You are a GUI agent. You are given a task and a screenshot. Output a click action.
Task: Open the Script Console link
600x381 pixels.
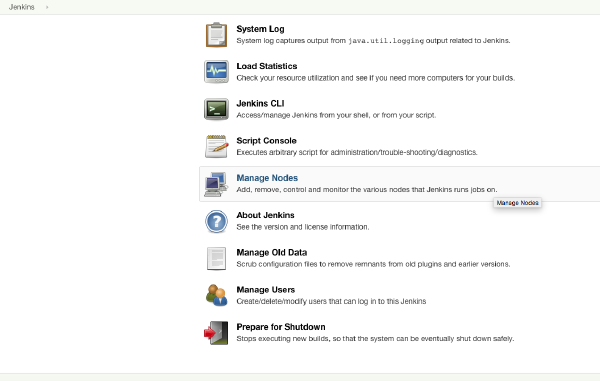[x=266, y=141]
